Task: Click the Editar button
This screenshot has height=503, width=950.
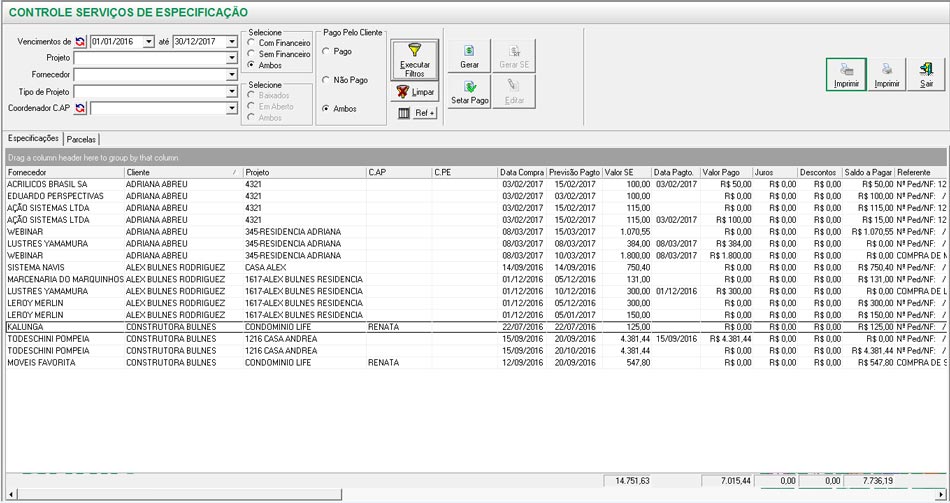Action: coord(514,92)
